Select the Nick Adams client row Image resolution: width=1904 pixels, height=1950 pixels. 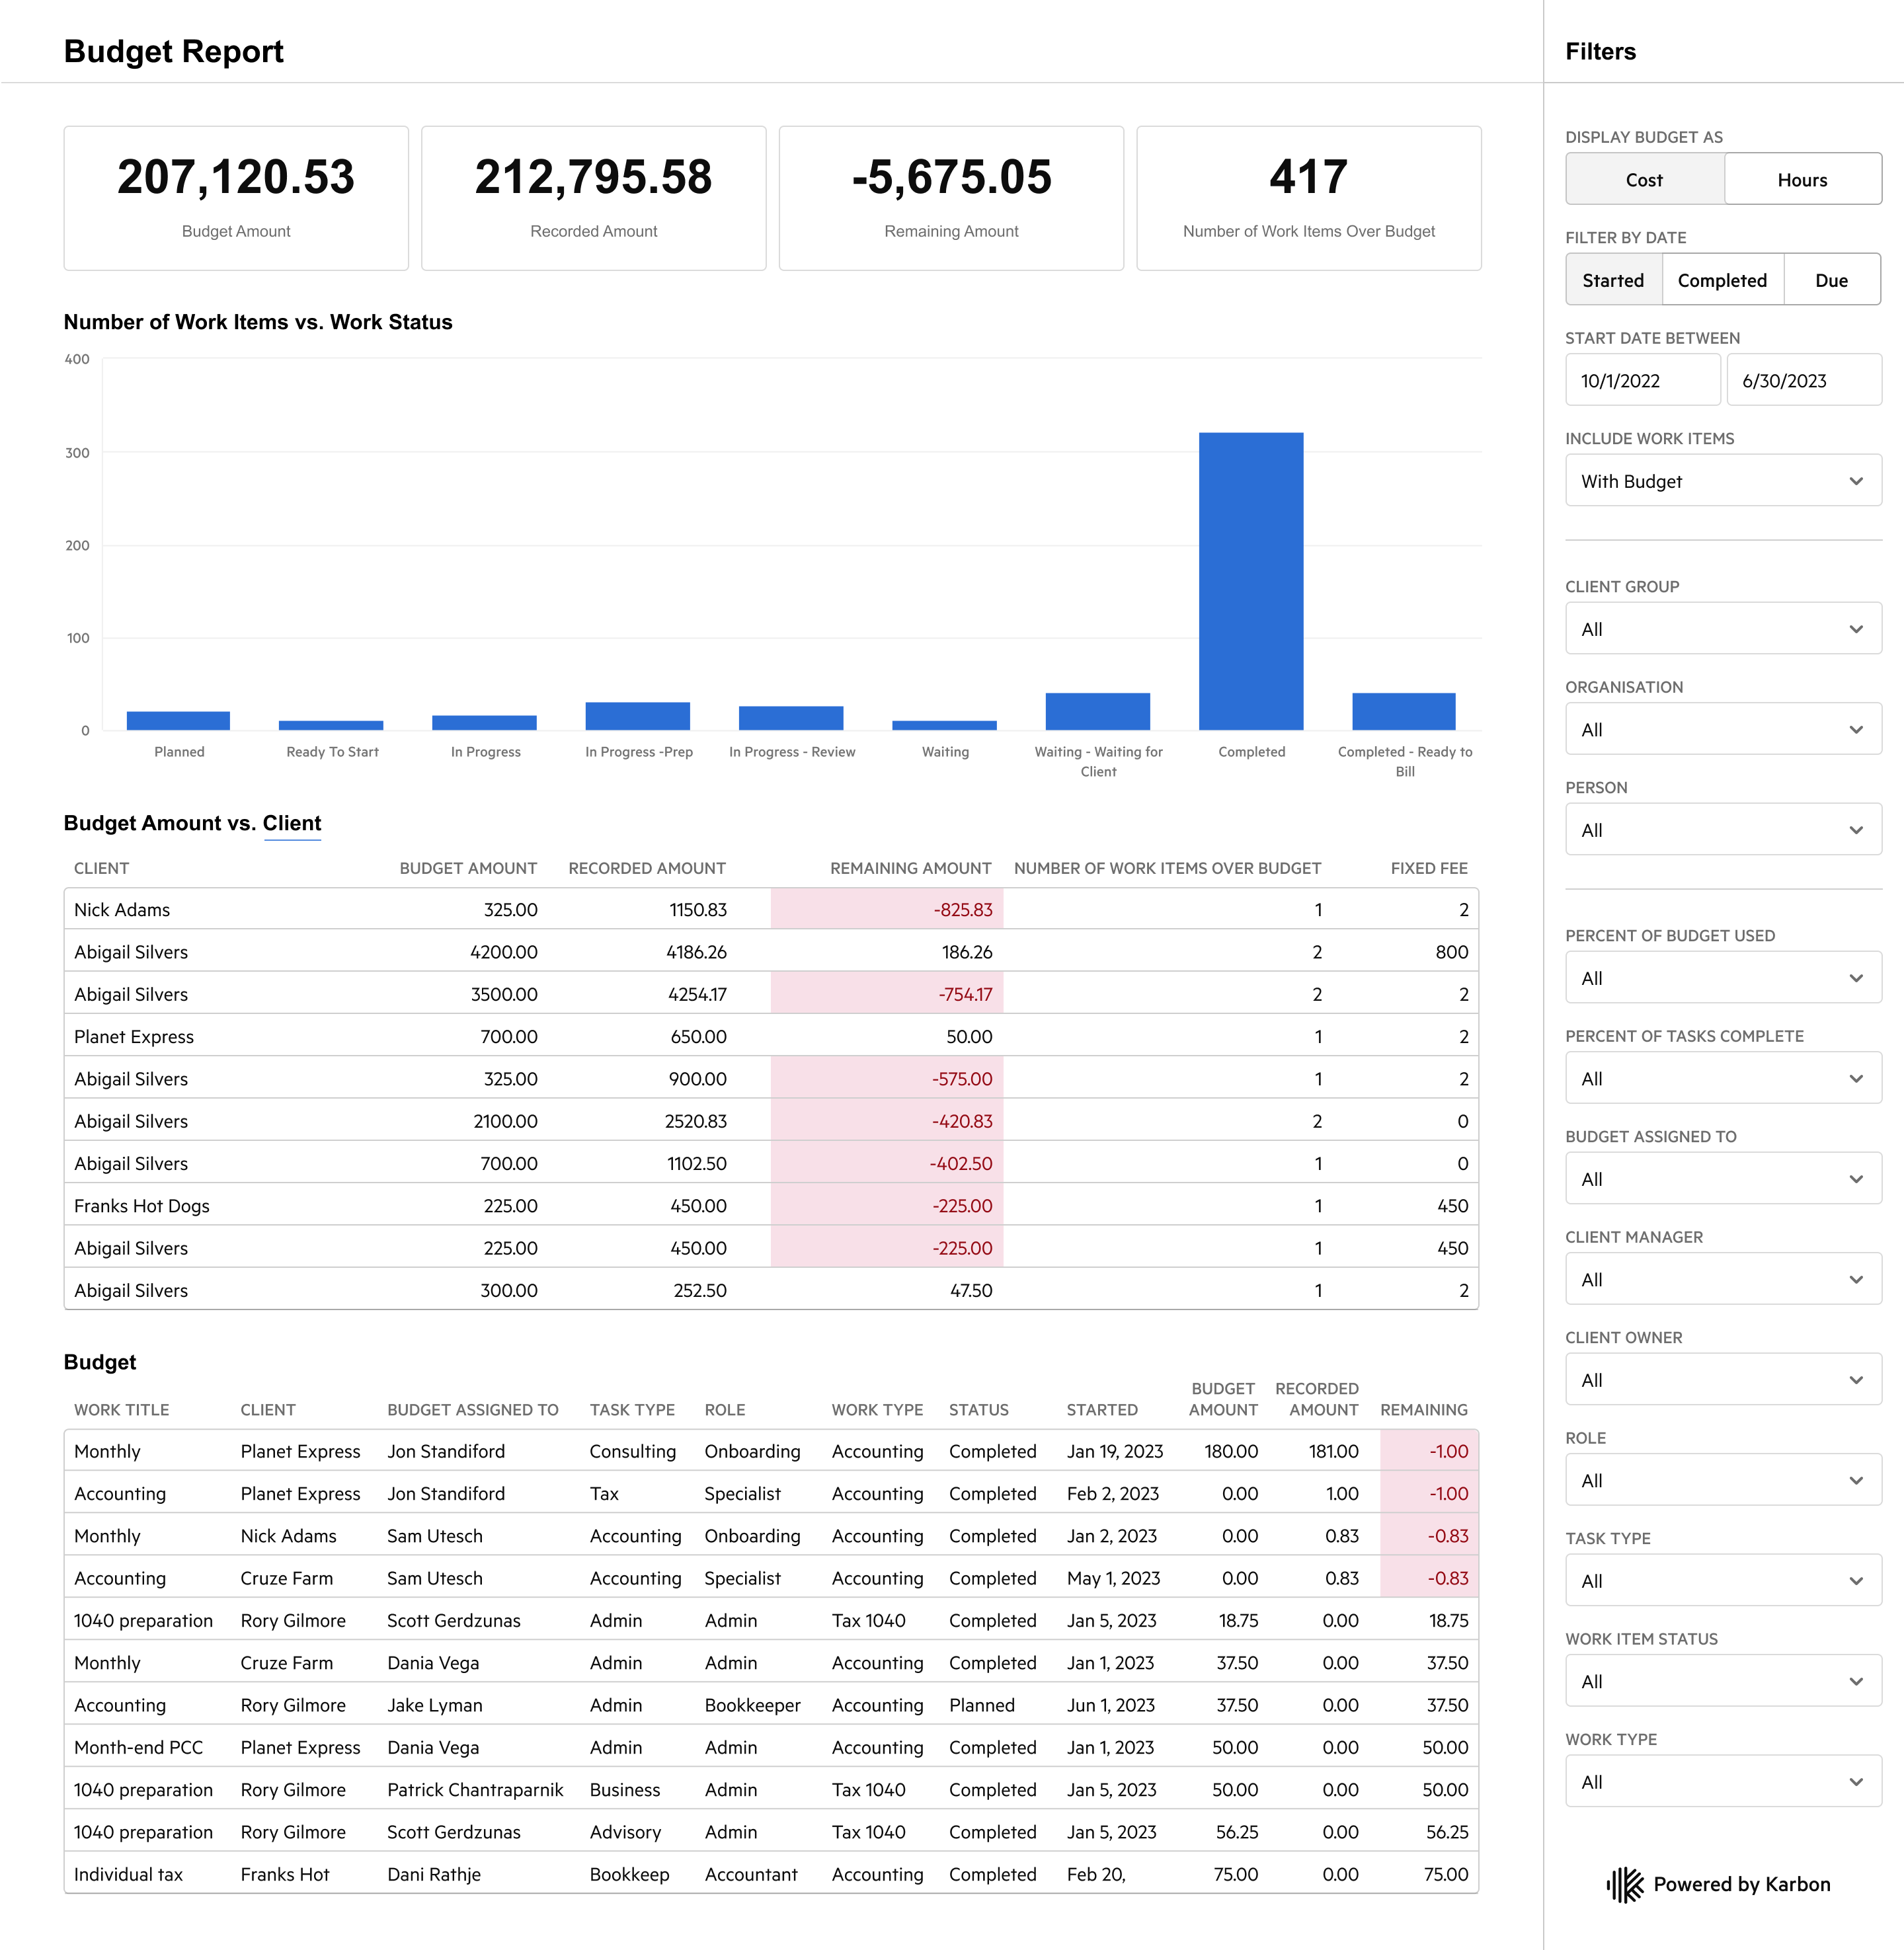point(771,910)
